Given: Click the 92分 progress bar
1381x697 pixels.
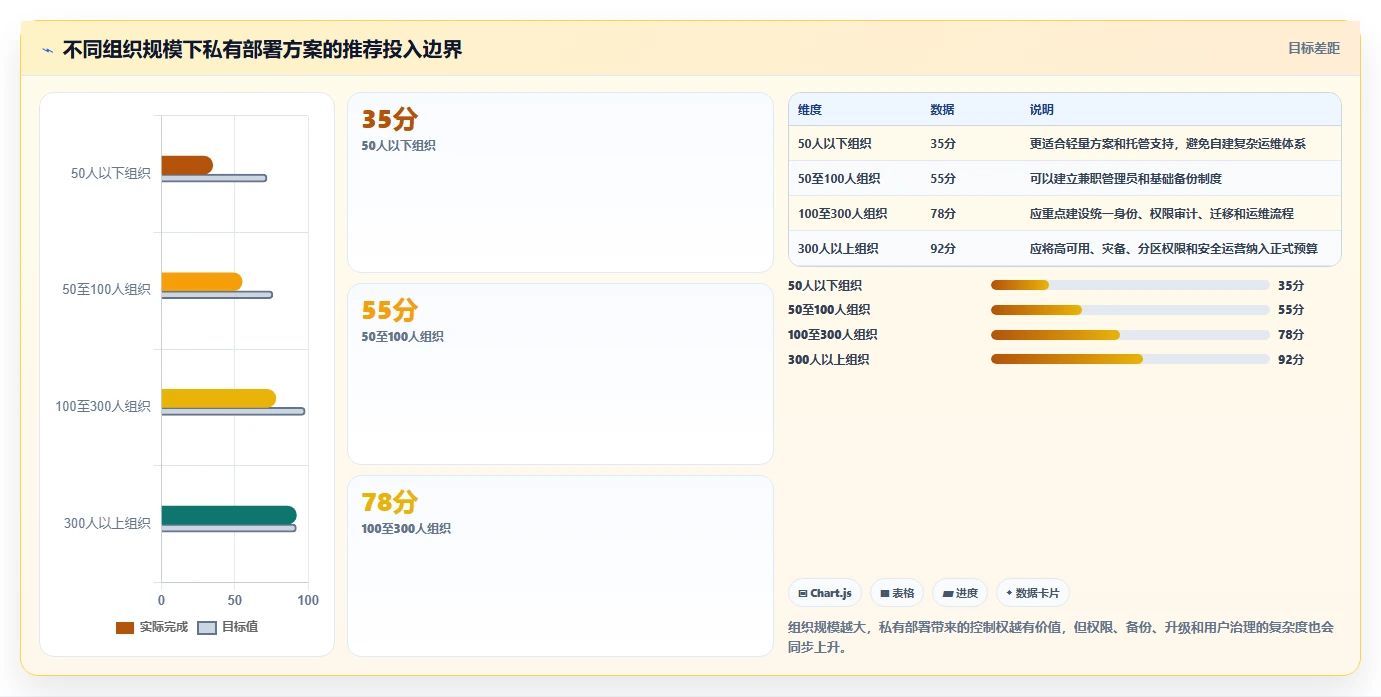Looking at the screenshot, I should coord(1130,359).
